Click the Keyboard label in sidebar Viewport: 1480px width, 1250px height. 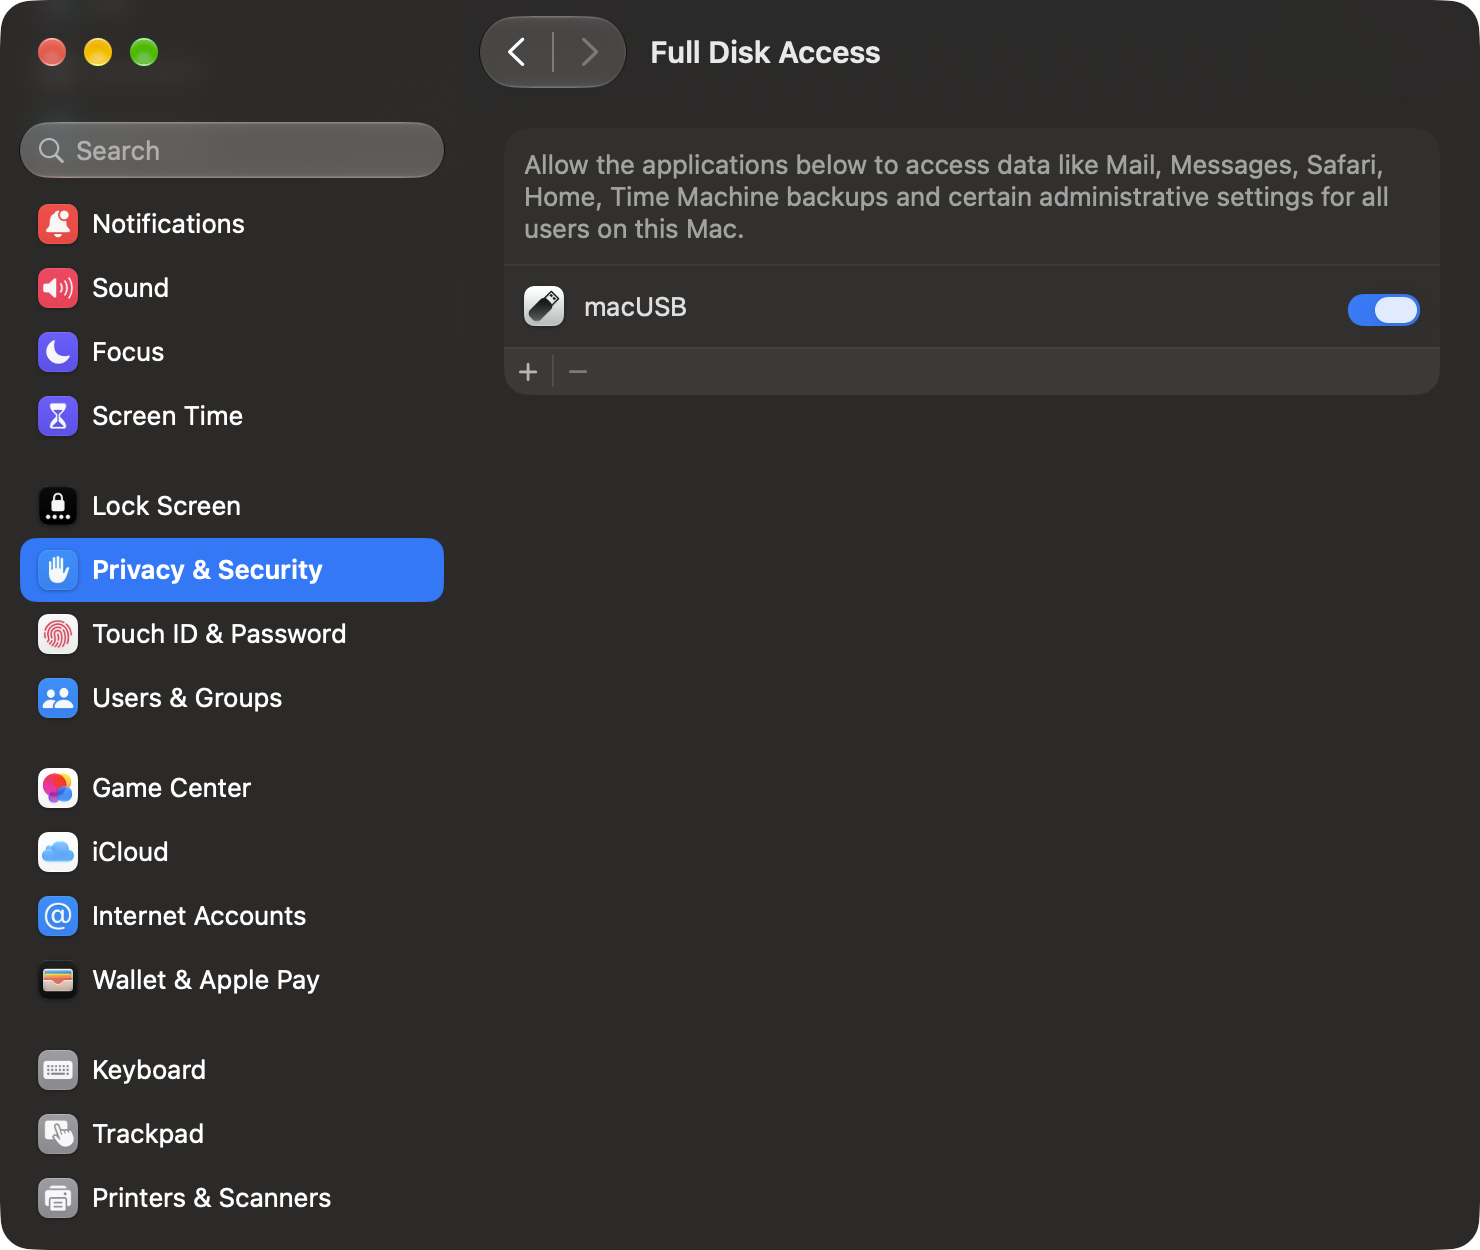click(149, 1070)
